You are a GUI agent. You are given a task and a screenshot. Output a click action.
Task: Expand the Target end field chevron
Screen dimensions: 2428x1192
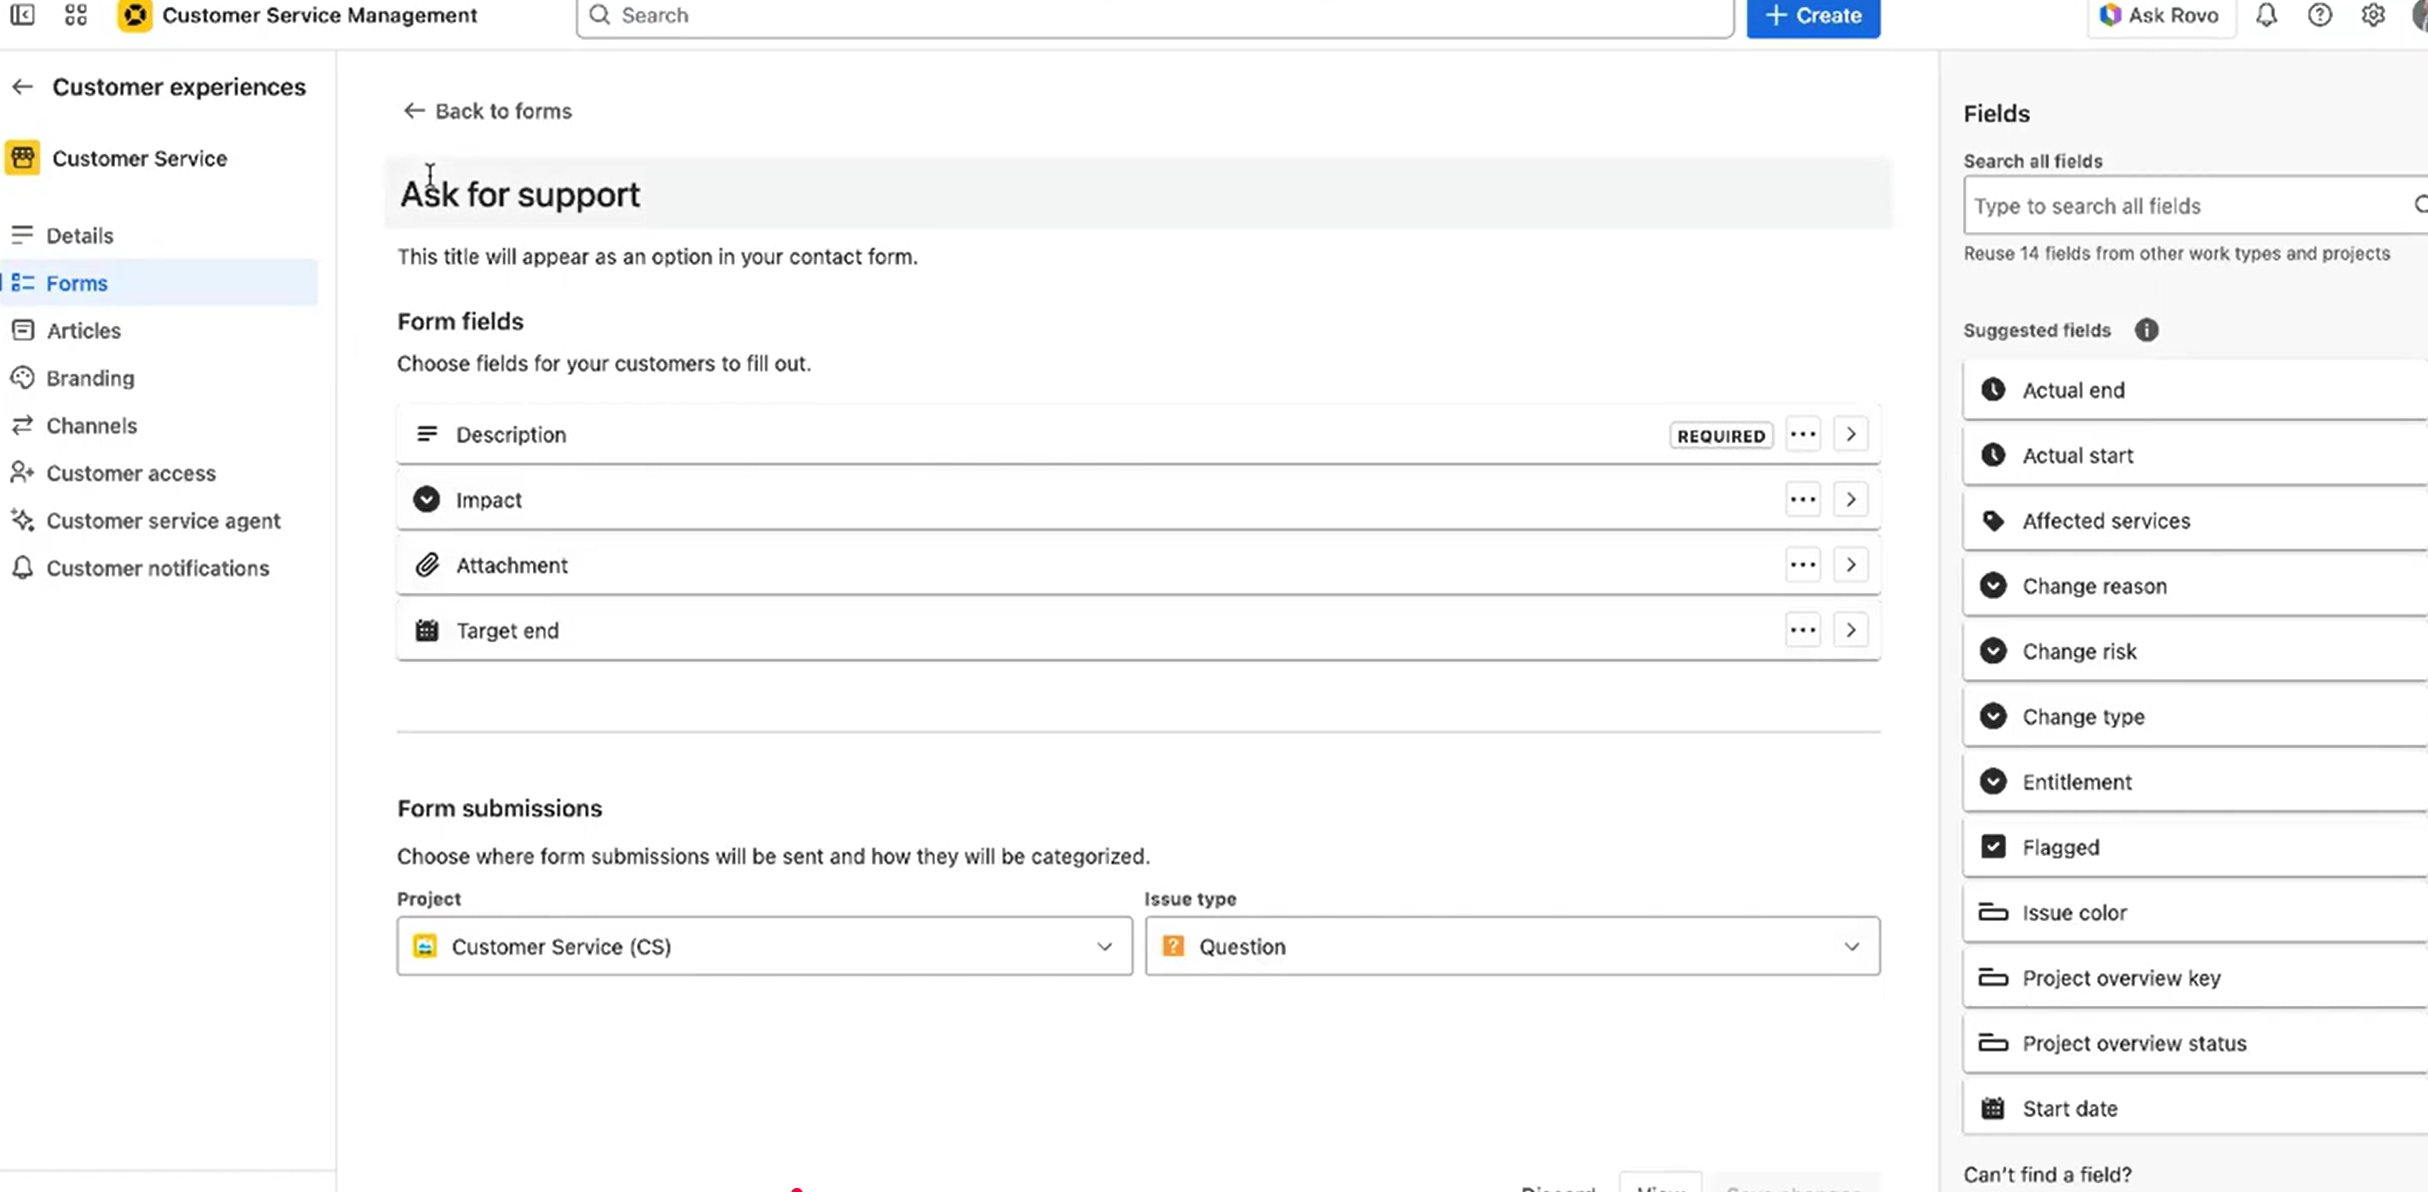point(1850,630)
